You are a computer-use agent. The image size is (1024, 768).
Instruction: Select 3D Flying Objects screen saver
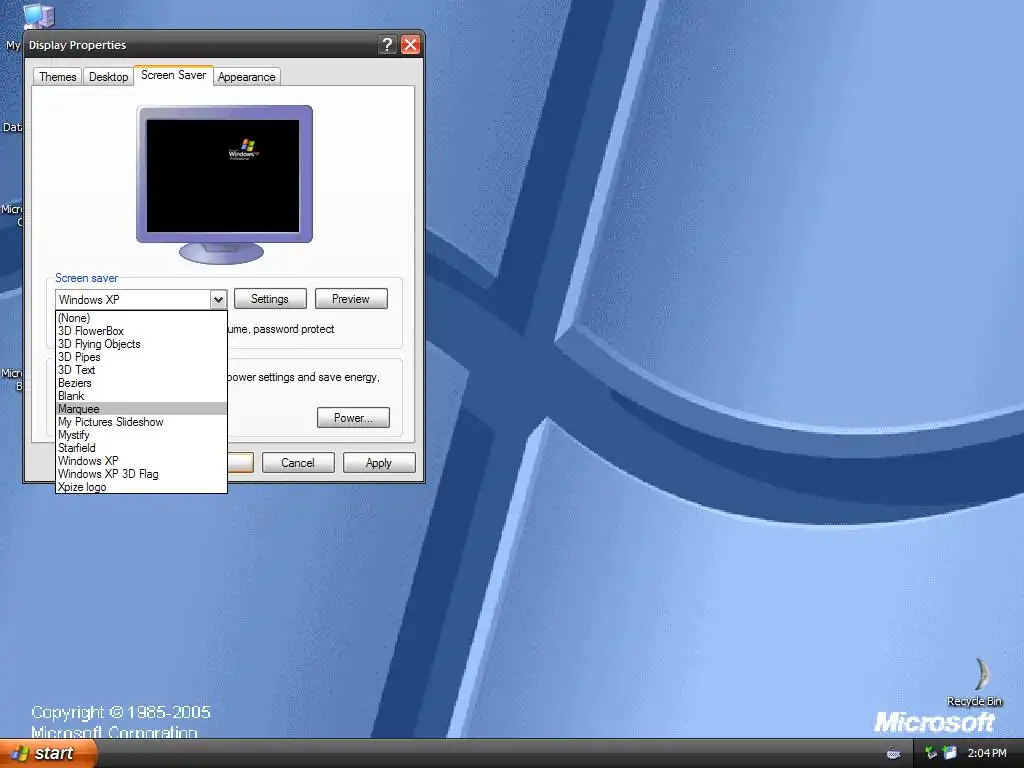pyautogui.click(x=141, y=344)
